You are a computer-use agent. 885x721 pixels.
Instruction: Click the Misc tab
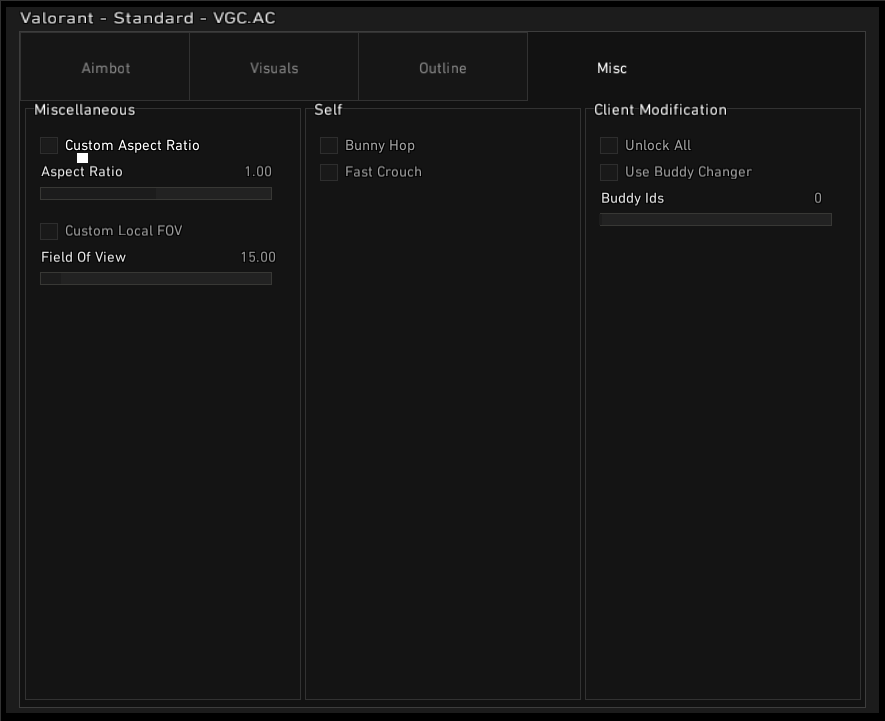click(612, 67)
